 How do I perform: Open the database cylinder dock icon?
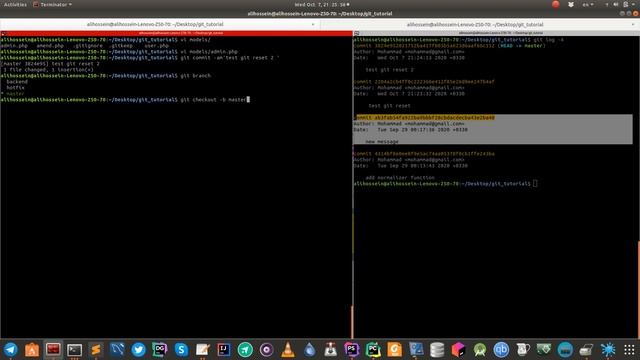[437, 350]
